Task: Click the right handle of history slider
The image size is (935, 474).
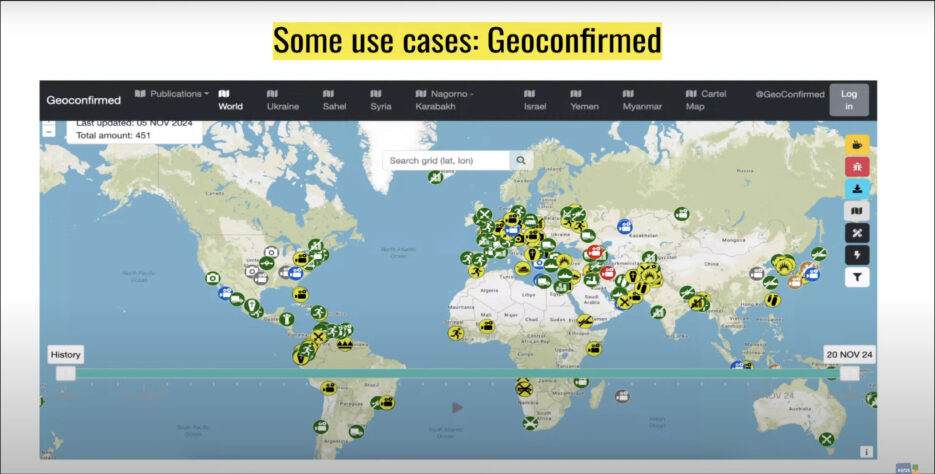Action: 849,373
